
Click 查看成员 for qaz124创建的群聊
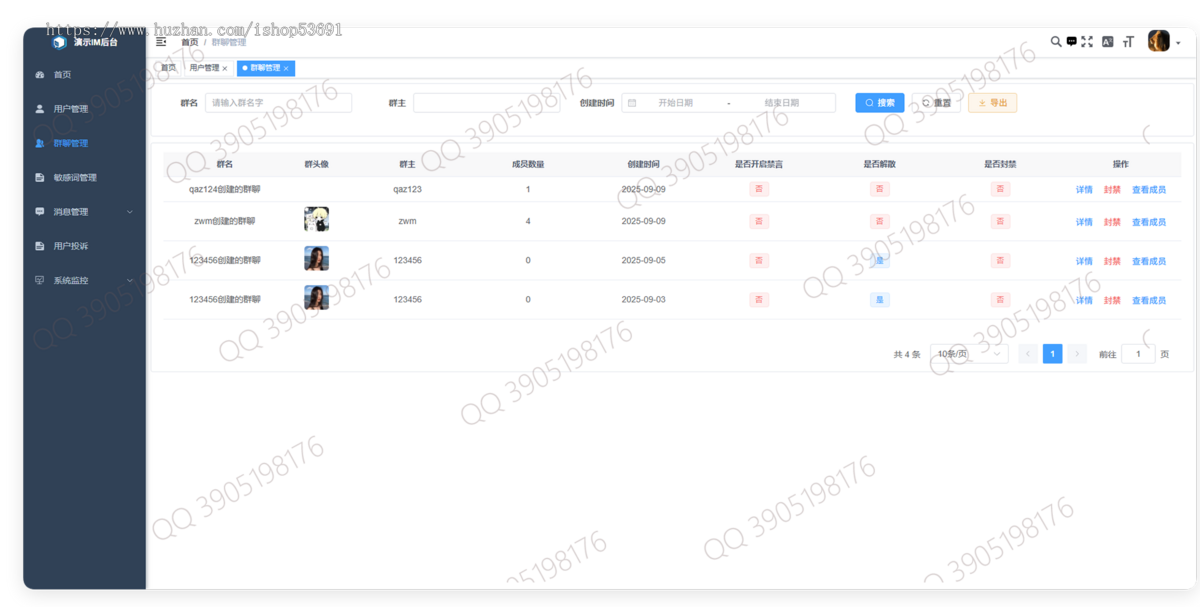[1149, 190]
